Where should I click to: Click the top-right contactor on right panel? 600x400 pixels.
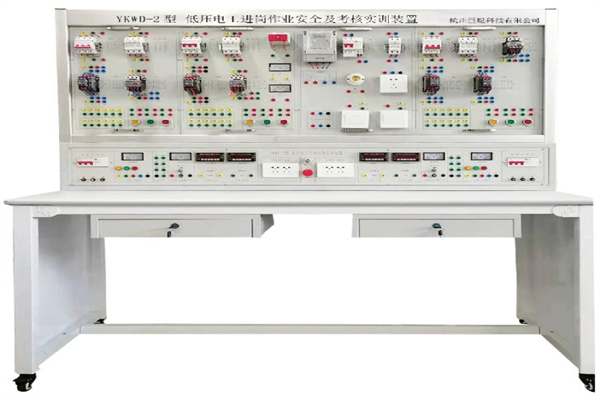(x=512, y=45)
